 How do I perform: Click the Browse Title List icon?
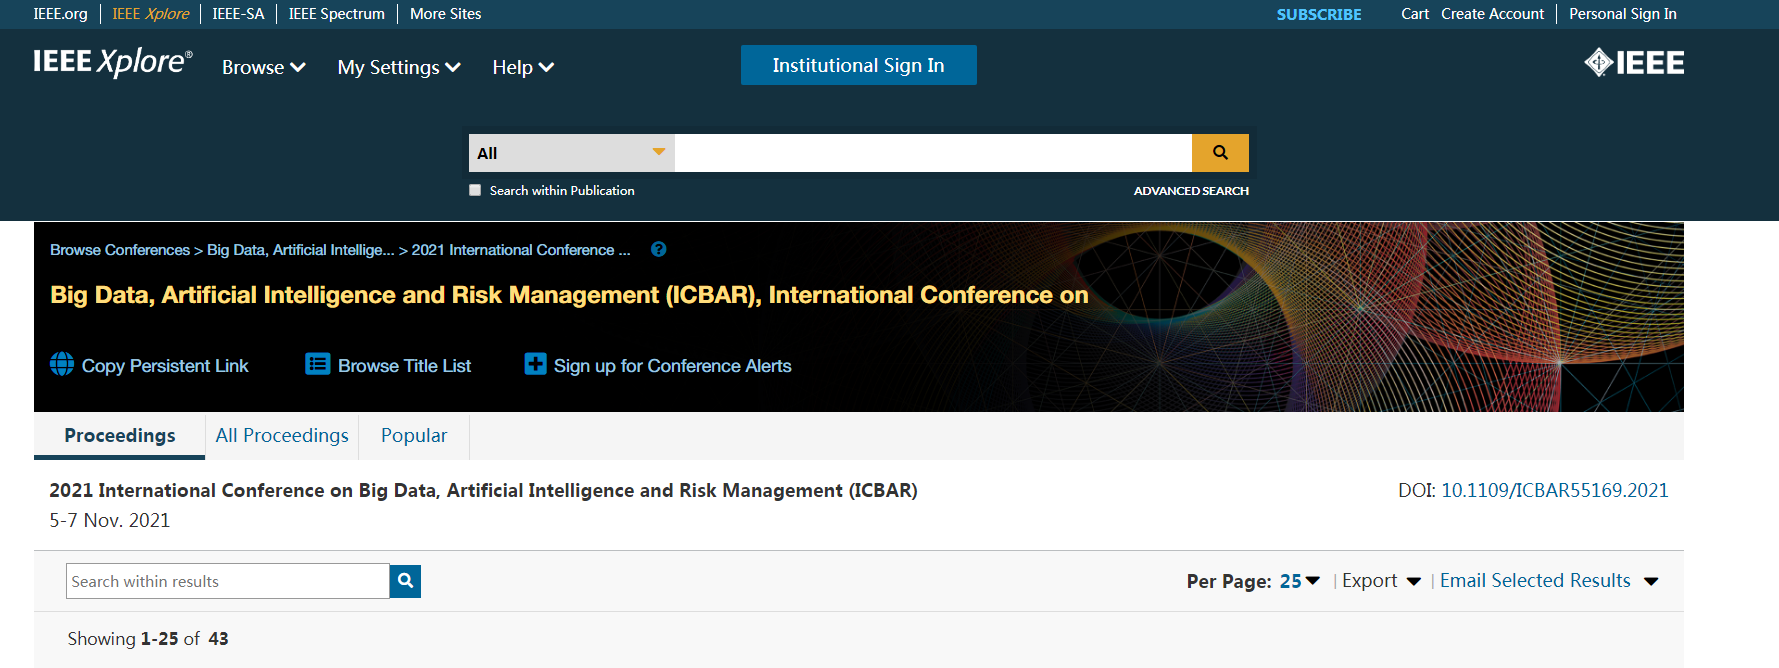coord(318,364)
